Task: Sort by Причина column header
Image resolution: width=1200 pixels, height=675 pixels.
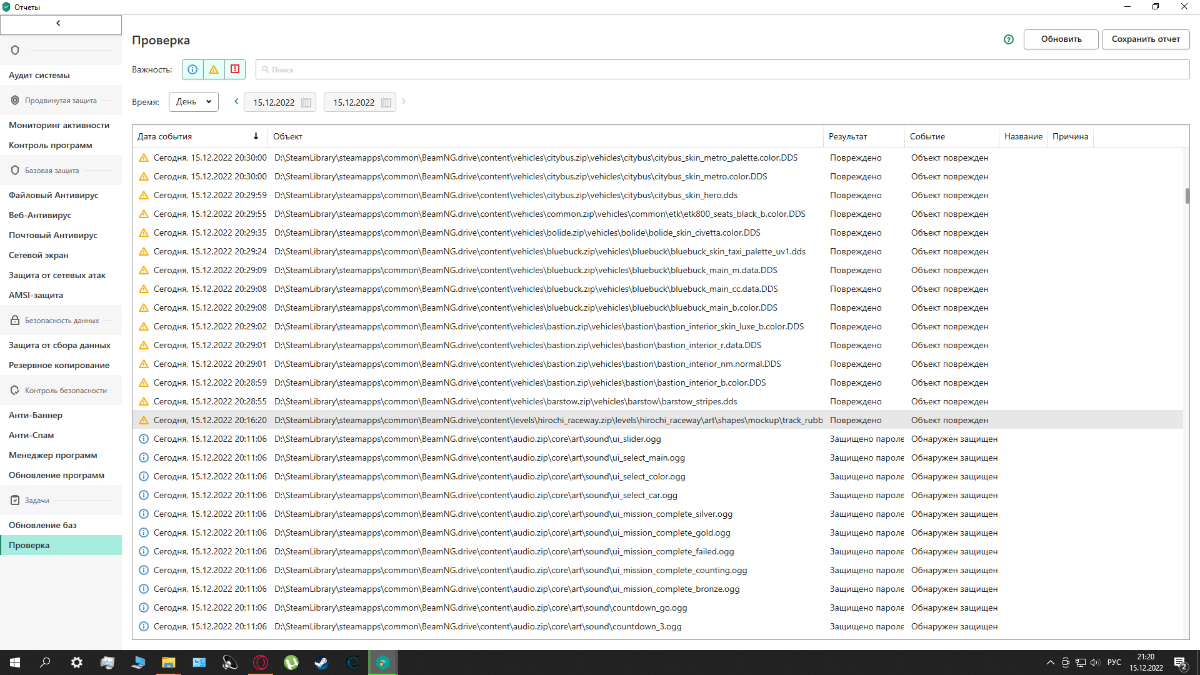Action: pyautogui.click(x=1070, y=136)
